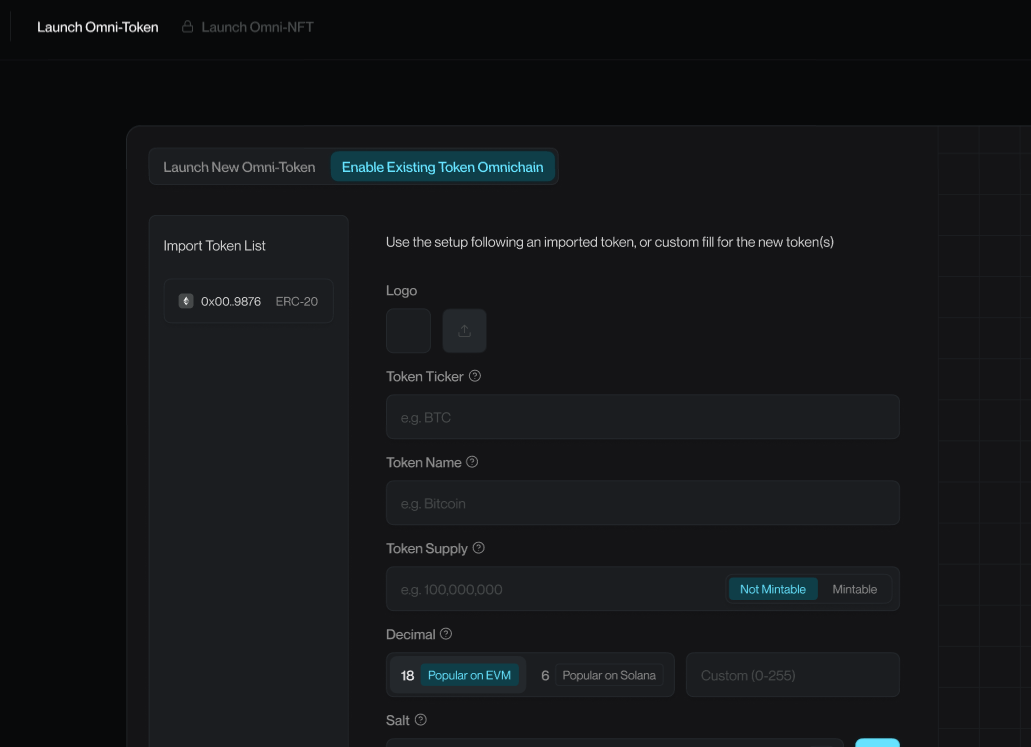Click the lock icon beside Launch Omni-NFT
Image resolution: width=1031 pixels, height=747 pixels.
pyautogui.click(x=187, y=27)
